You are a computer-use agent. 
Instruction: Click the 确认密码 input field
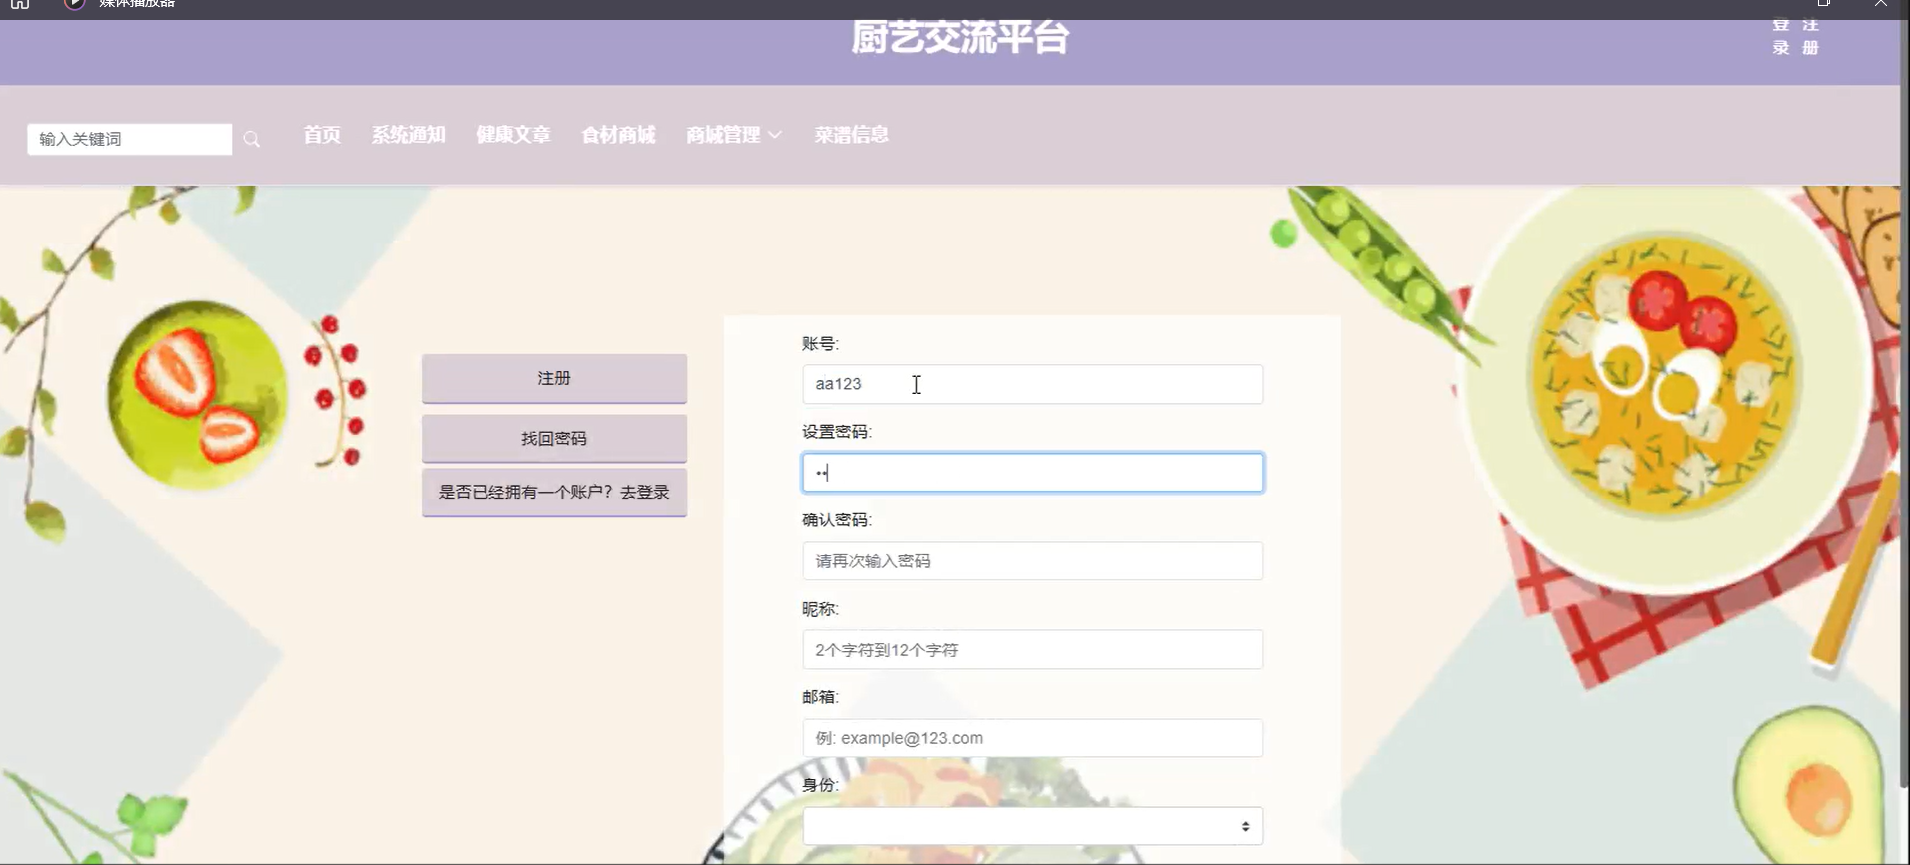pyautogui.click(x=1032, y=561)
